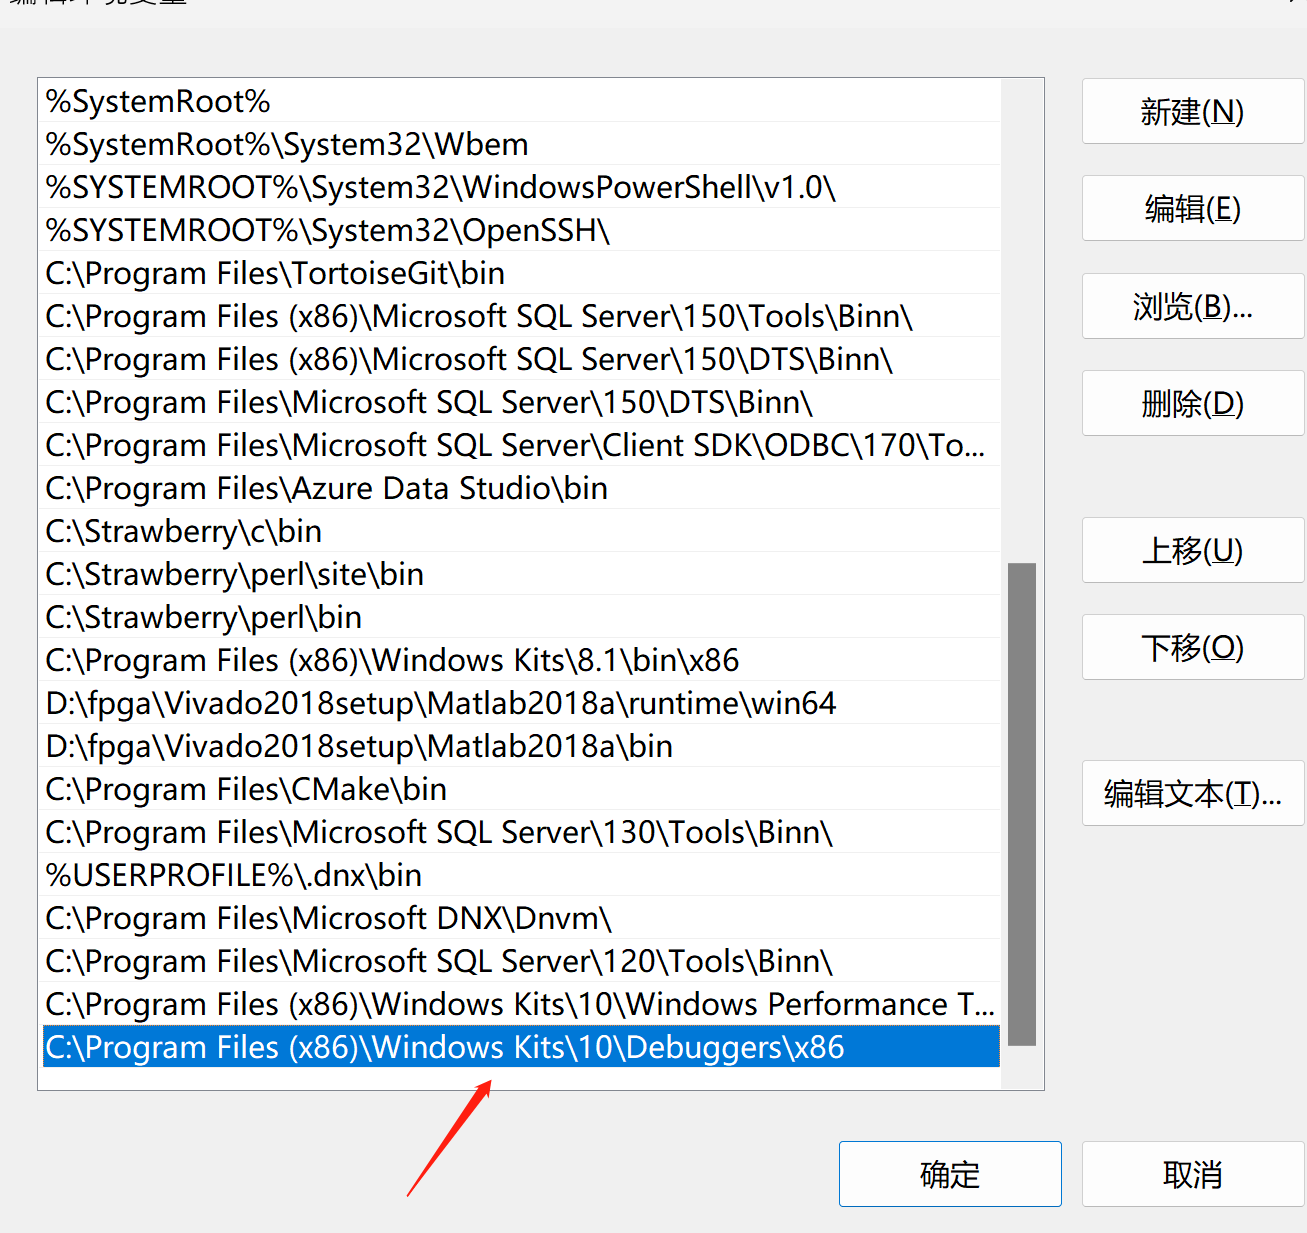Screen dimensions: 1307x1233
Task: Open the 浏览(B)... browse button
Action: (x=1193, y=306)
